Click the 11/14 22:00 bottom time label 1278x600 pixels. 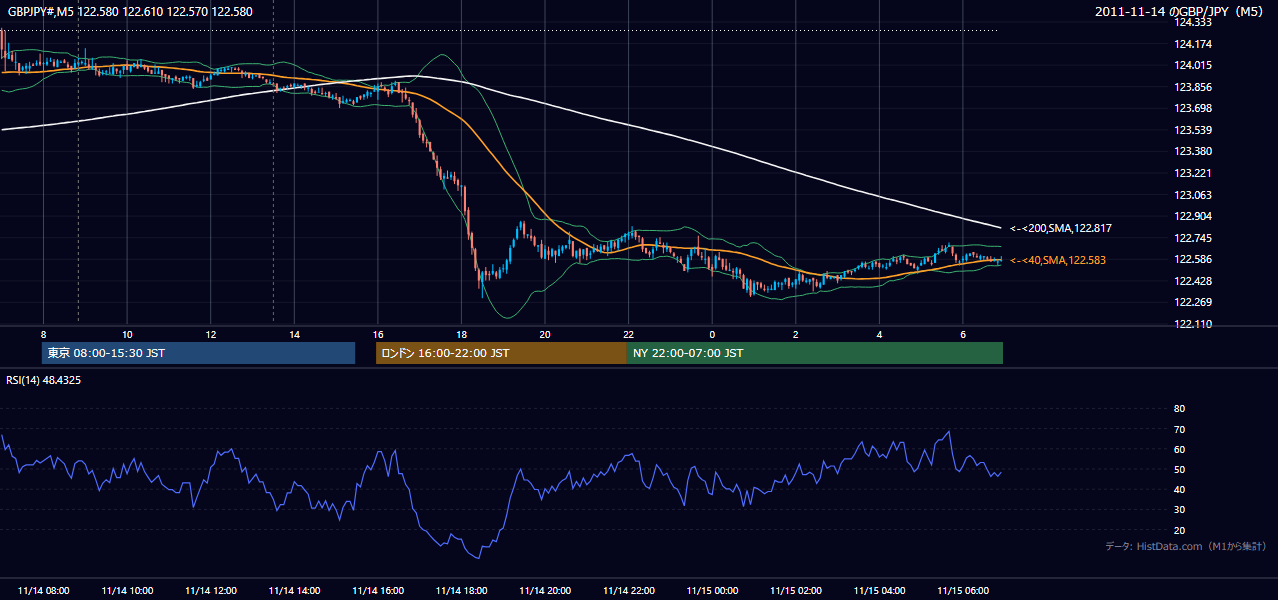click(629, 591)
